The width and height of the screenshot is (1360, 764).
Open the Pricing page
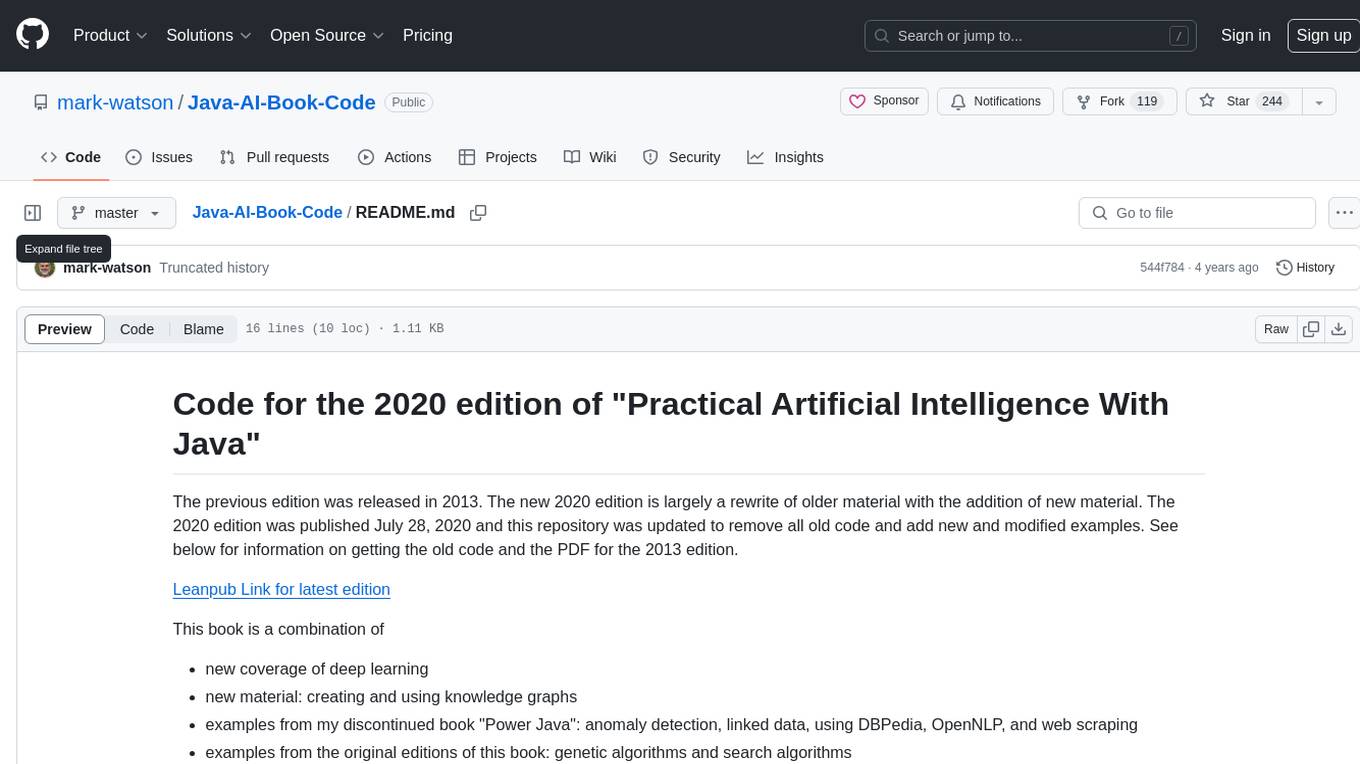click(x=427, y=35)
